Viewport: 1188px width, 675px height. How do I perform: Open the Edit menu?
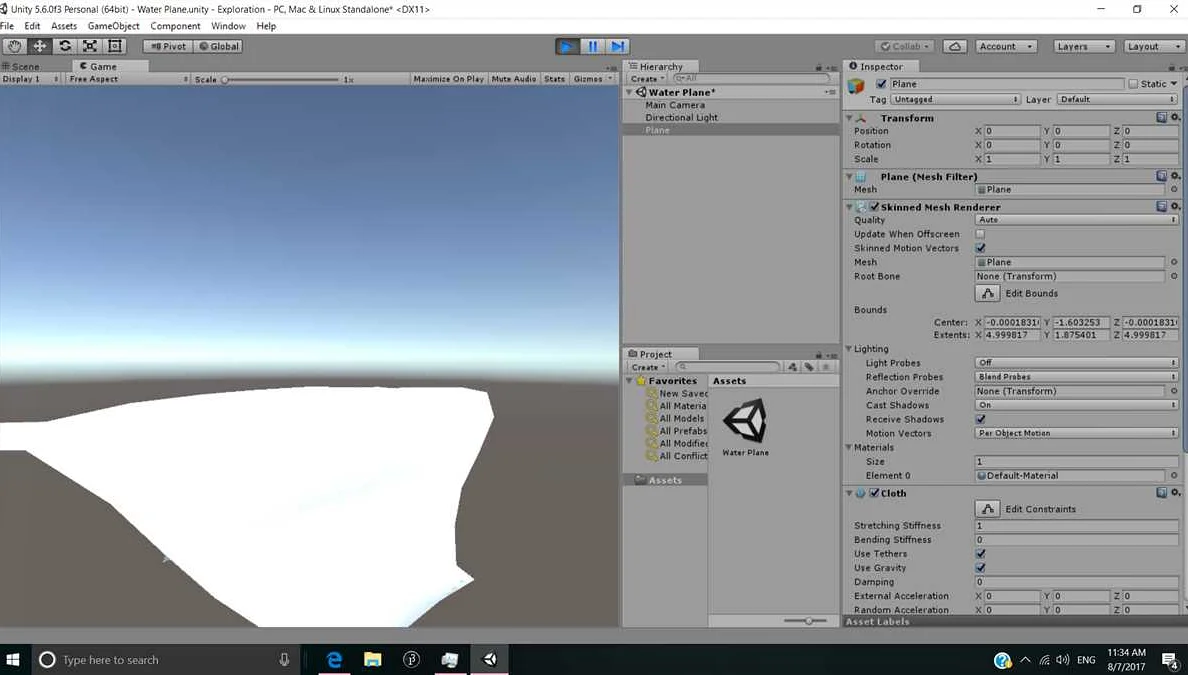32,26
